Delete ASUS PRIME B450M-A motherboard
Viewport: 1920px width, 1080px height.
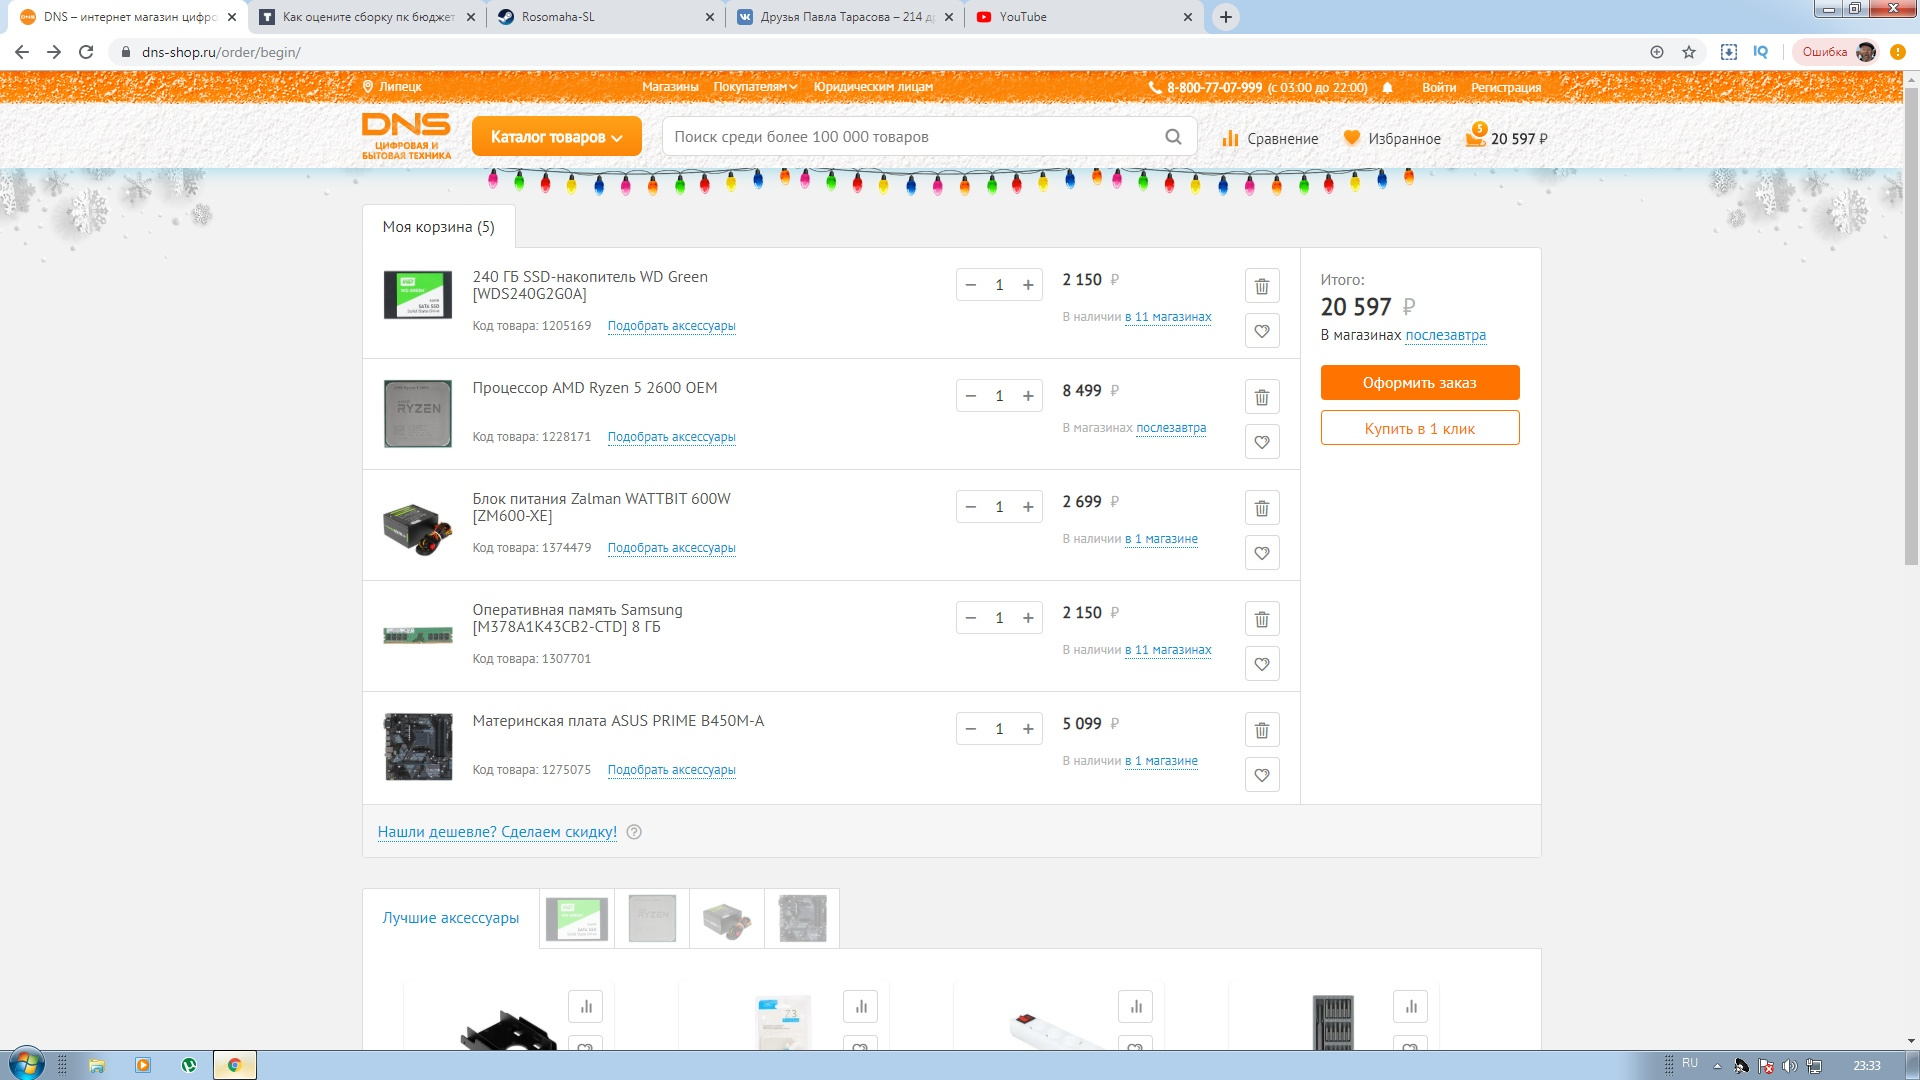(x=1262, y=730)
